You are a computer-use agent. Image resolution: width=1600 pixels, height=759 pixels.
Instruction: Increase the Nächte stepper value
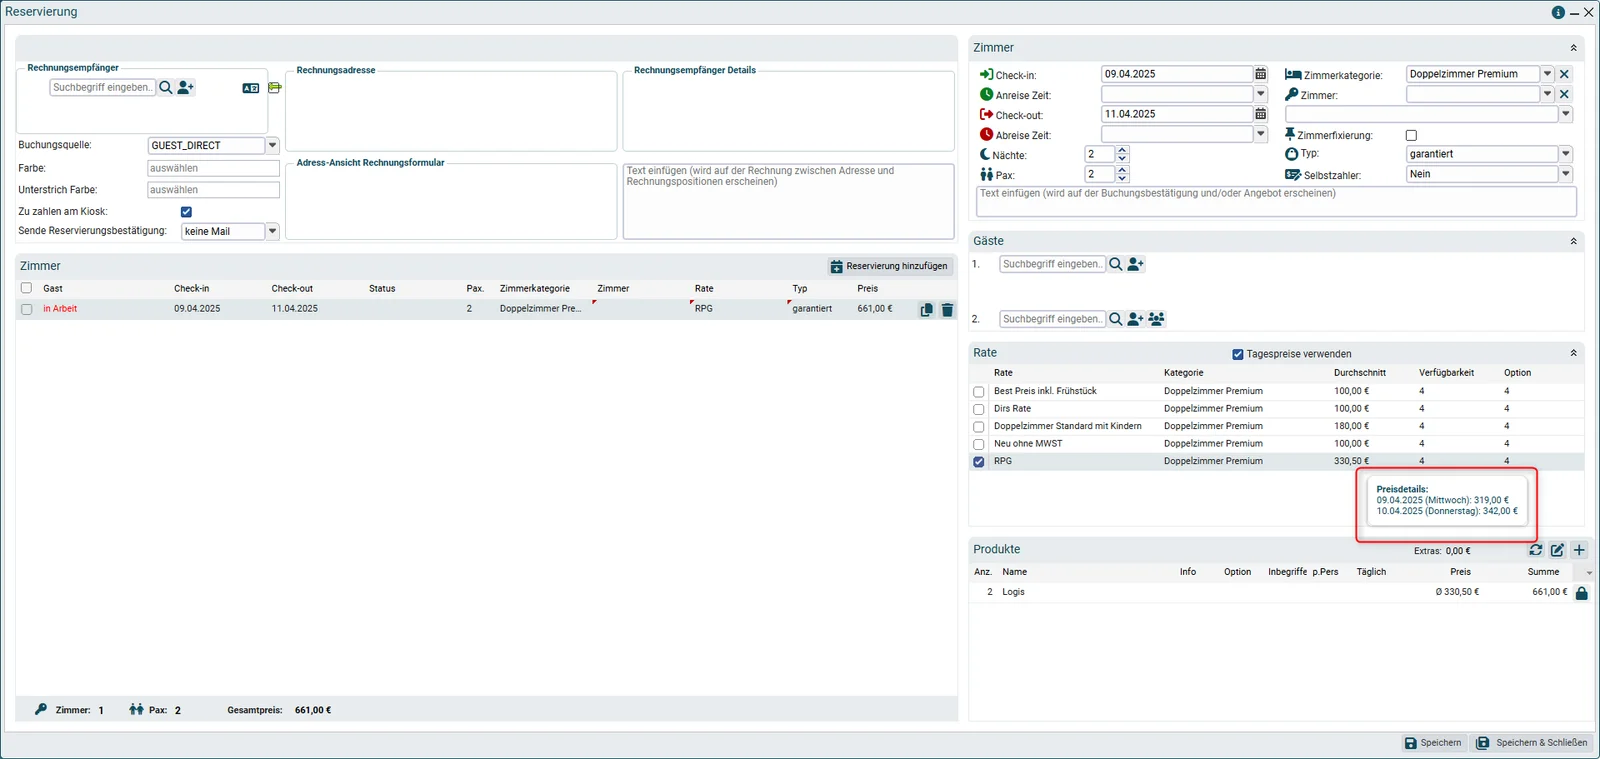(x=1122, y=150)
